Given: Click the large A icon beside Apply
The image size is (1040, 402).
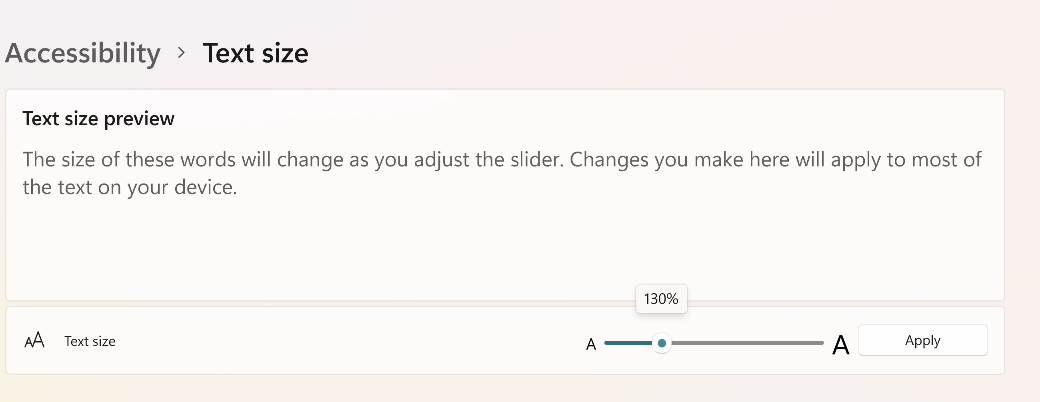Looking at the screenshot, I should click(x=841, y=345).
